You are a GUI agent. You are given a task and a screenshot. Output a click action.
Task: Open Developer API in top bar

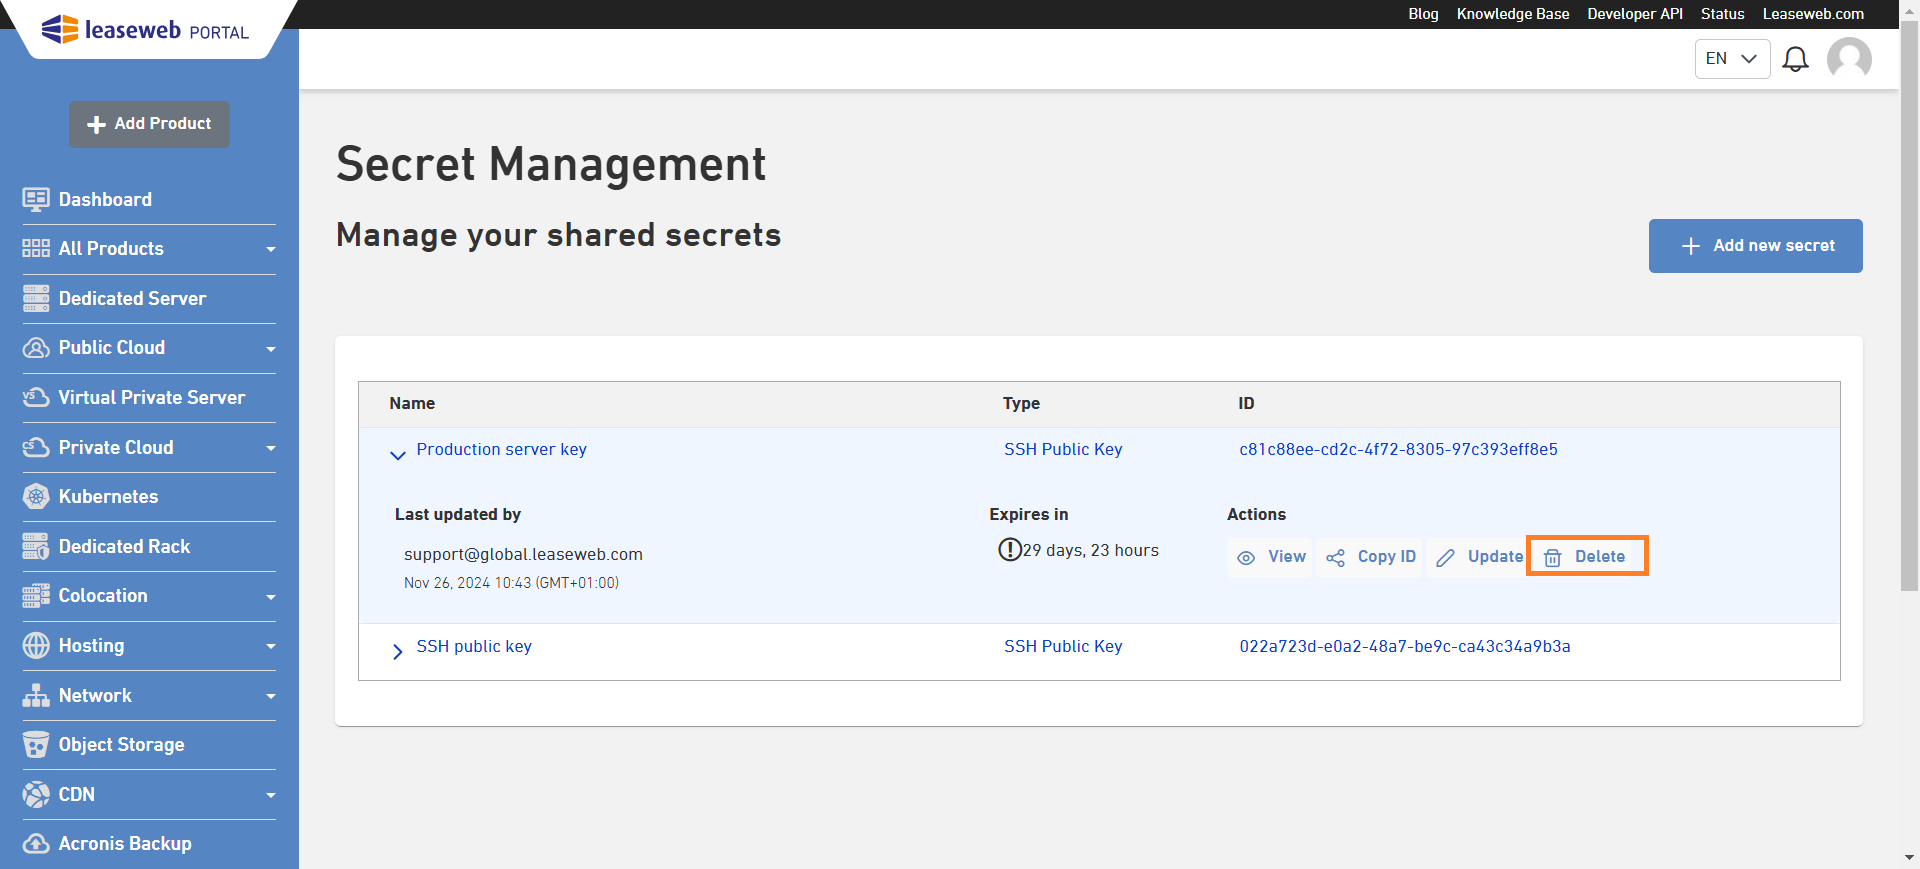click(1635, 14)
